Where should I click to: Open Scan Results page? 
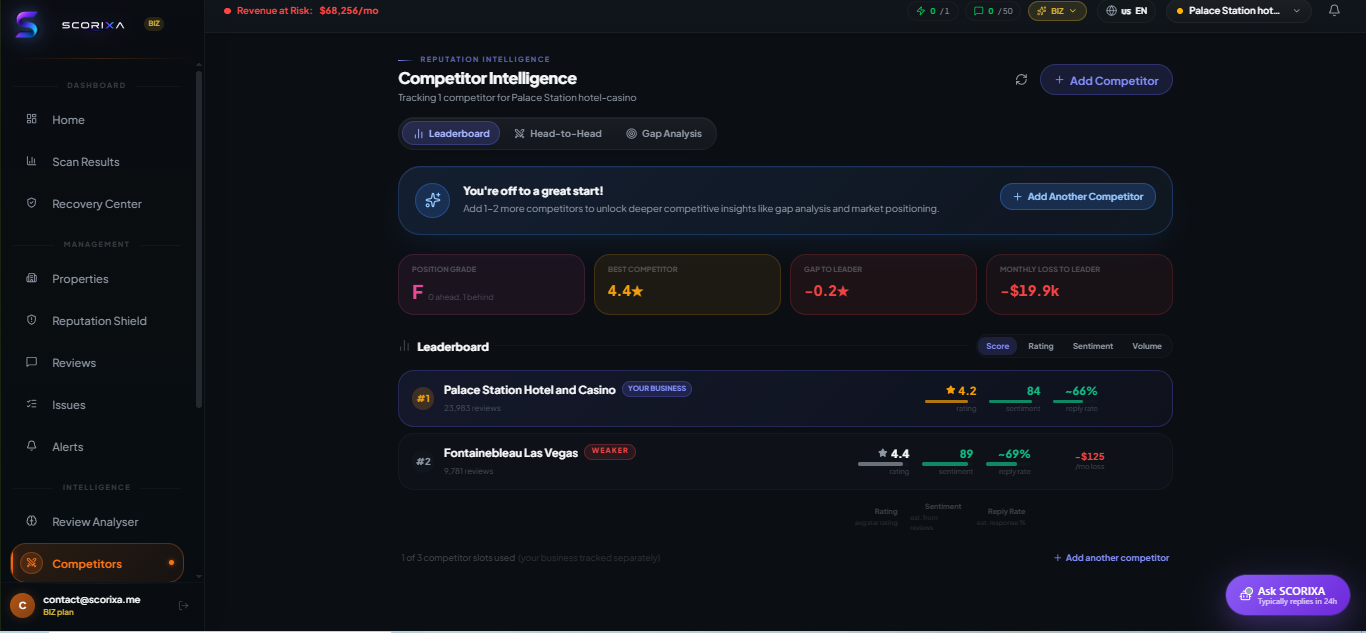pos(86,162)
